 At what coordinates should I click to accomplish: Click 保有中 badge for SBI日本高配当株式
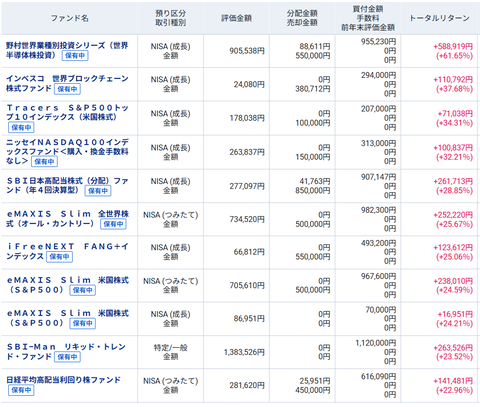coord(98,191)
